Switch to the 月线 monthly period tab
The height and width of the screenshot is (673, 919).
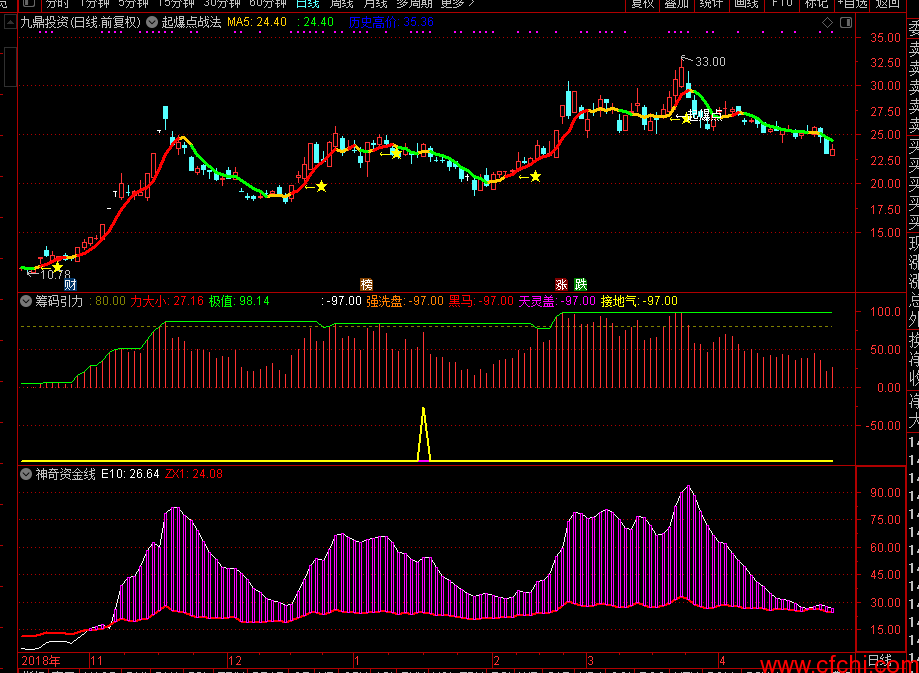(375, 4)
